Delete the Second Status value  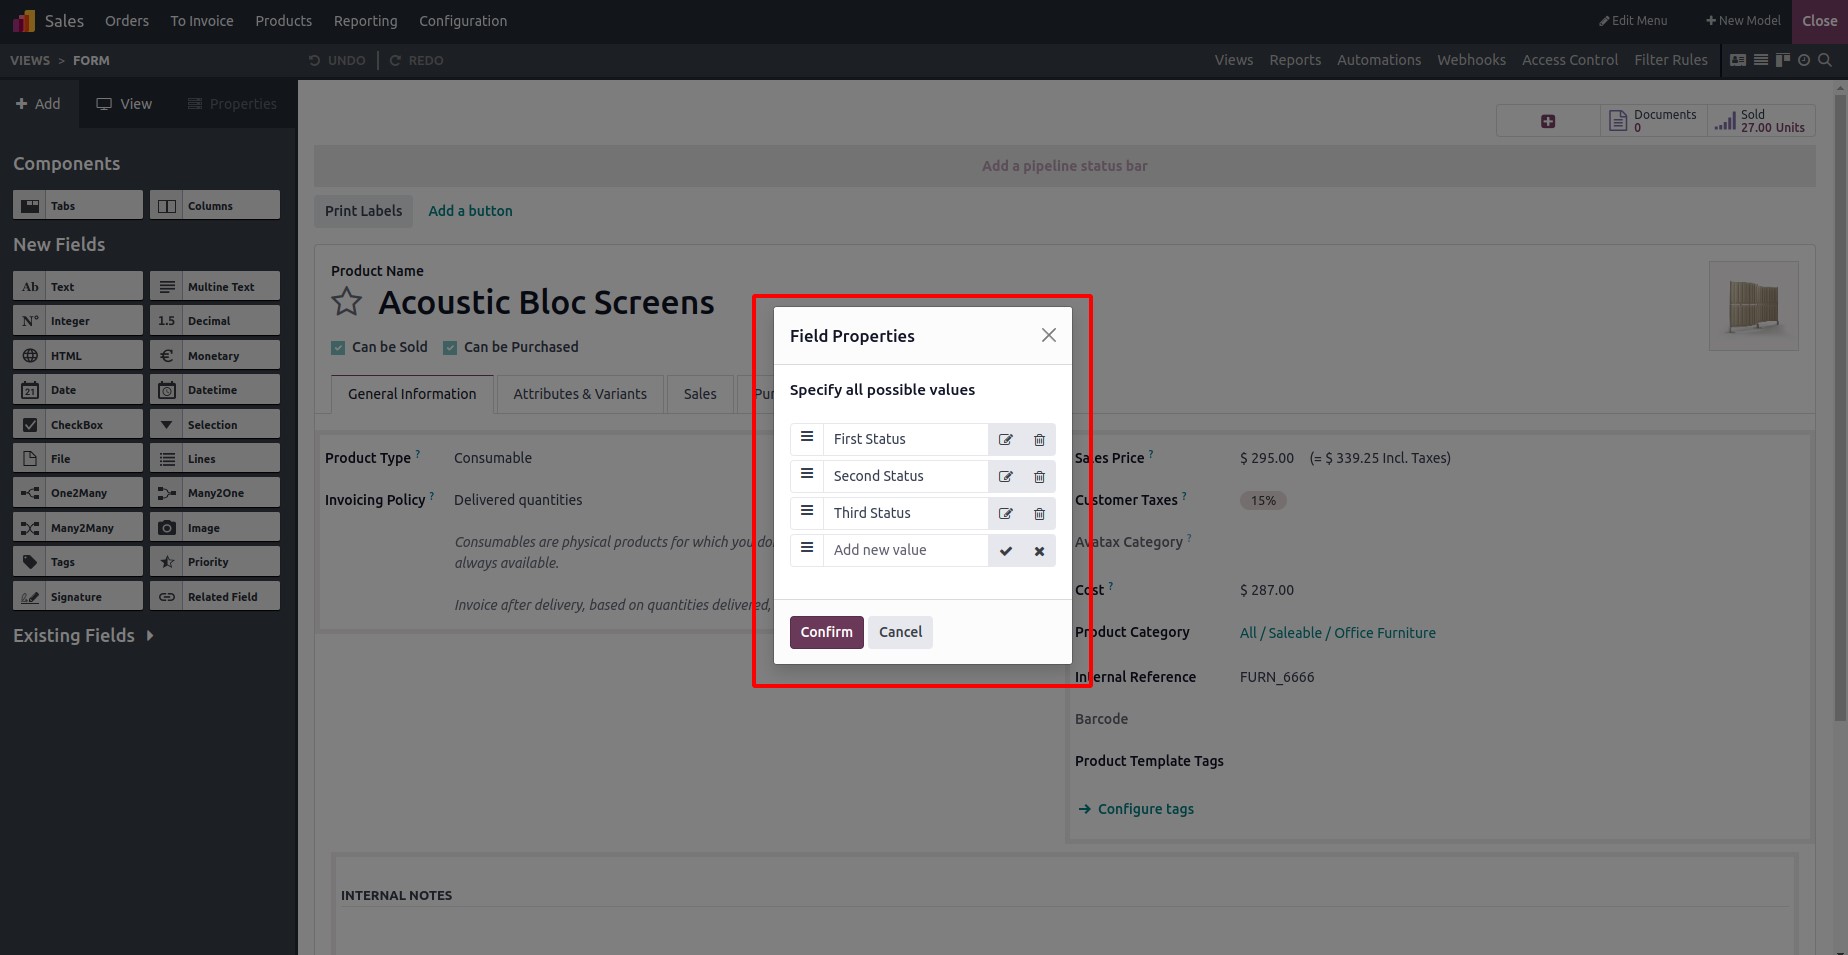click(1039, 477)
